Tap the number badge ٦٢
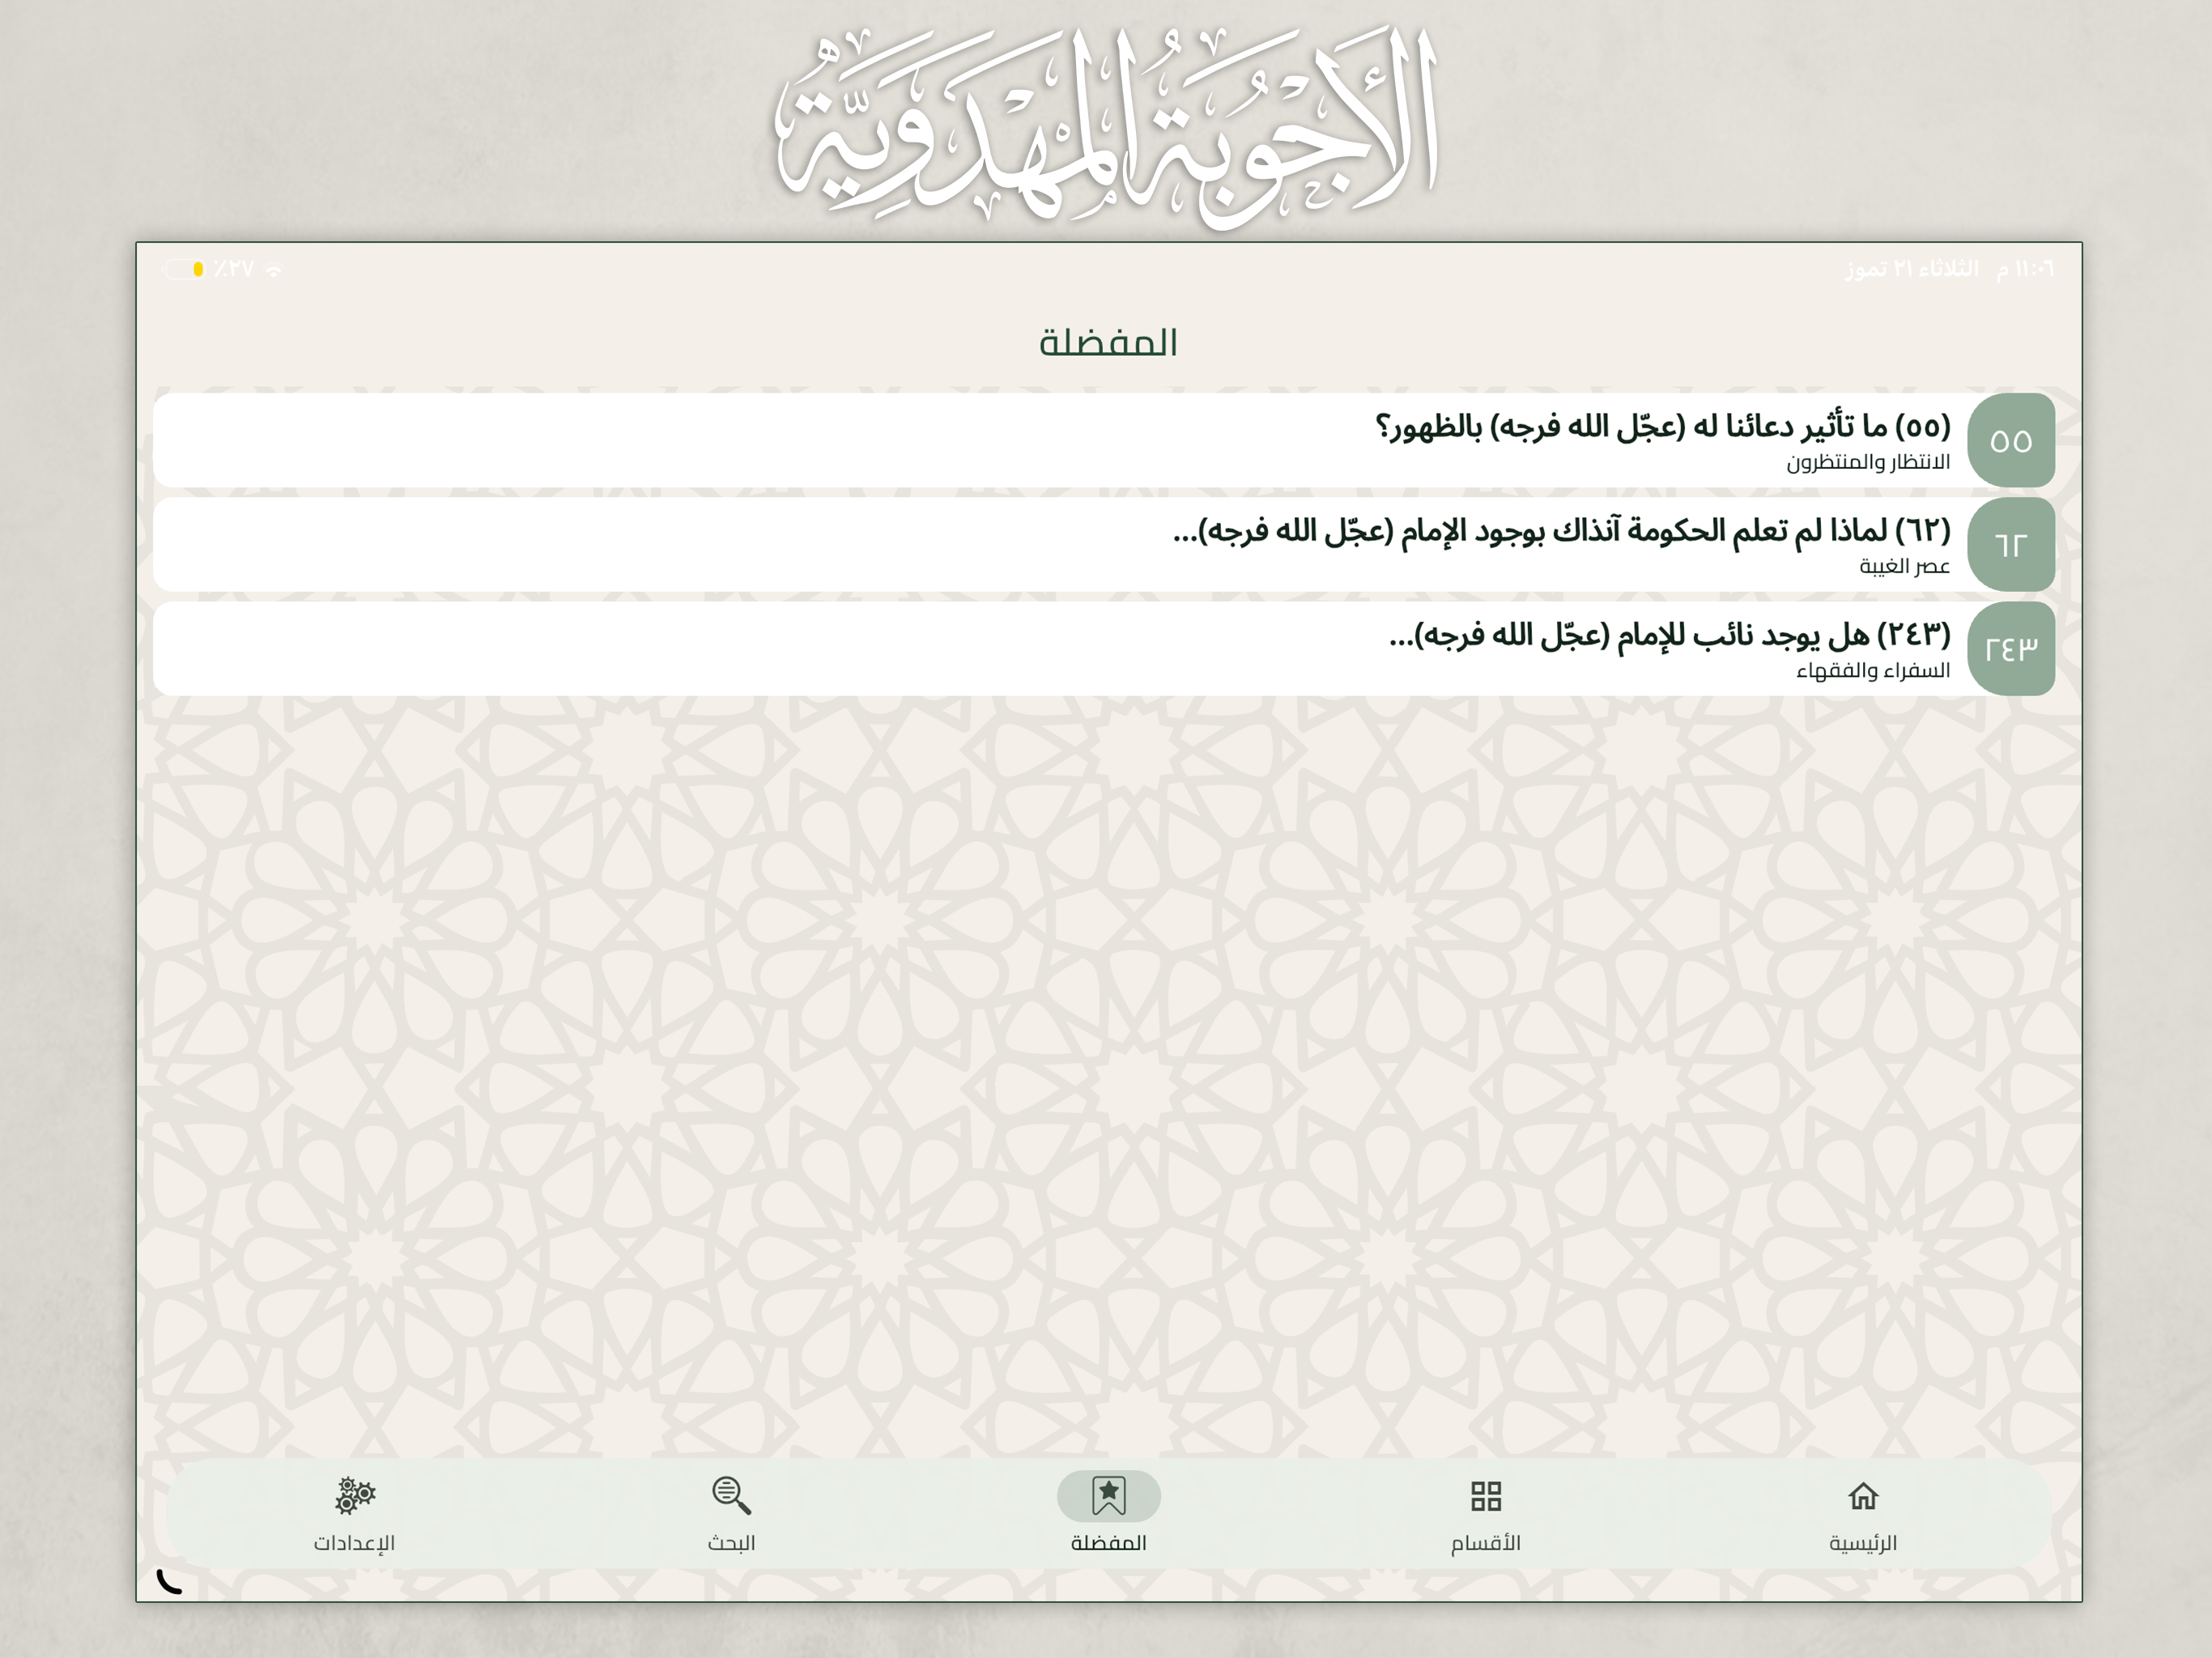Screen dimensions: 2212x1658 2011,545
